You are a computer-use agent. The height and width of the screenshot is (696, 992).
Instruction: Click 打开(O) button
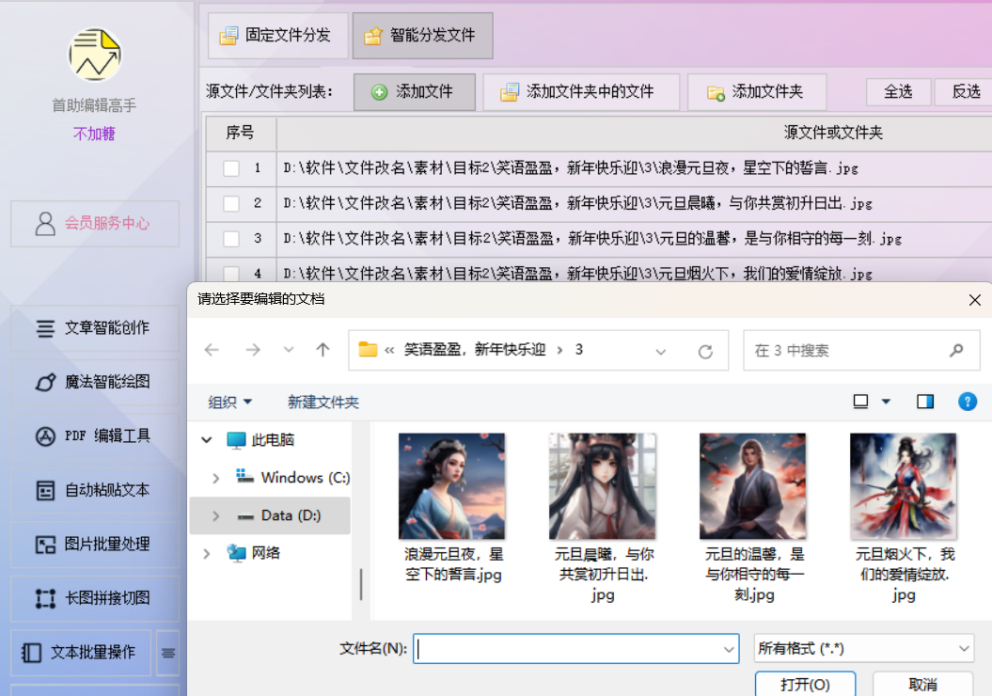(805, 685)
